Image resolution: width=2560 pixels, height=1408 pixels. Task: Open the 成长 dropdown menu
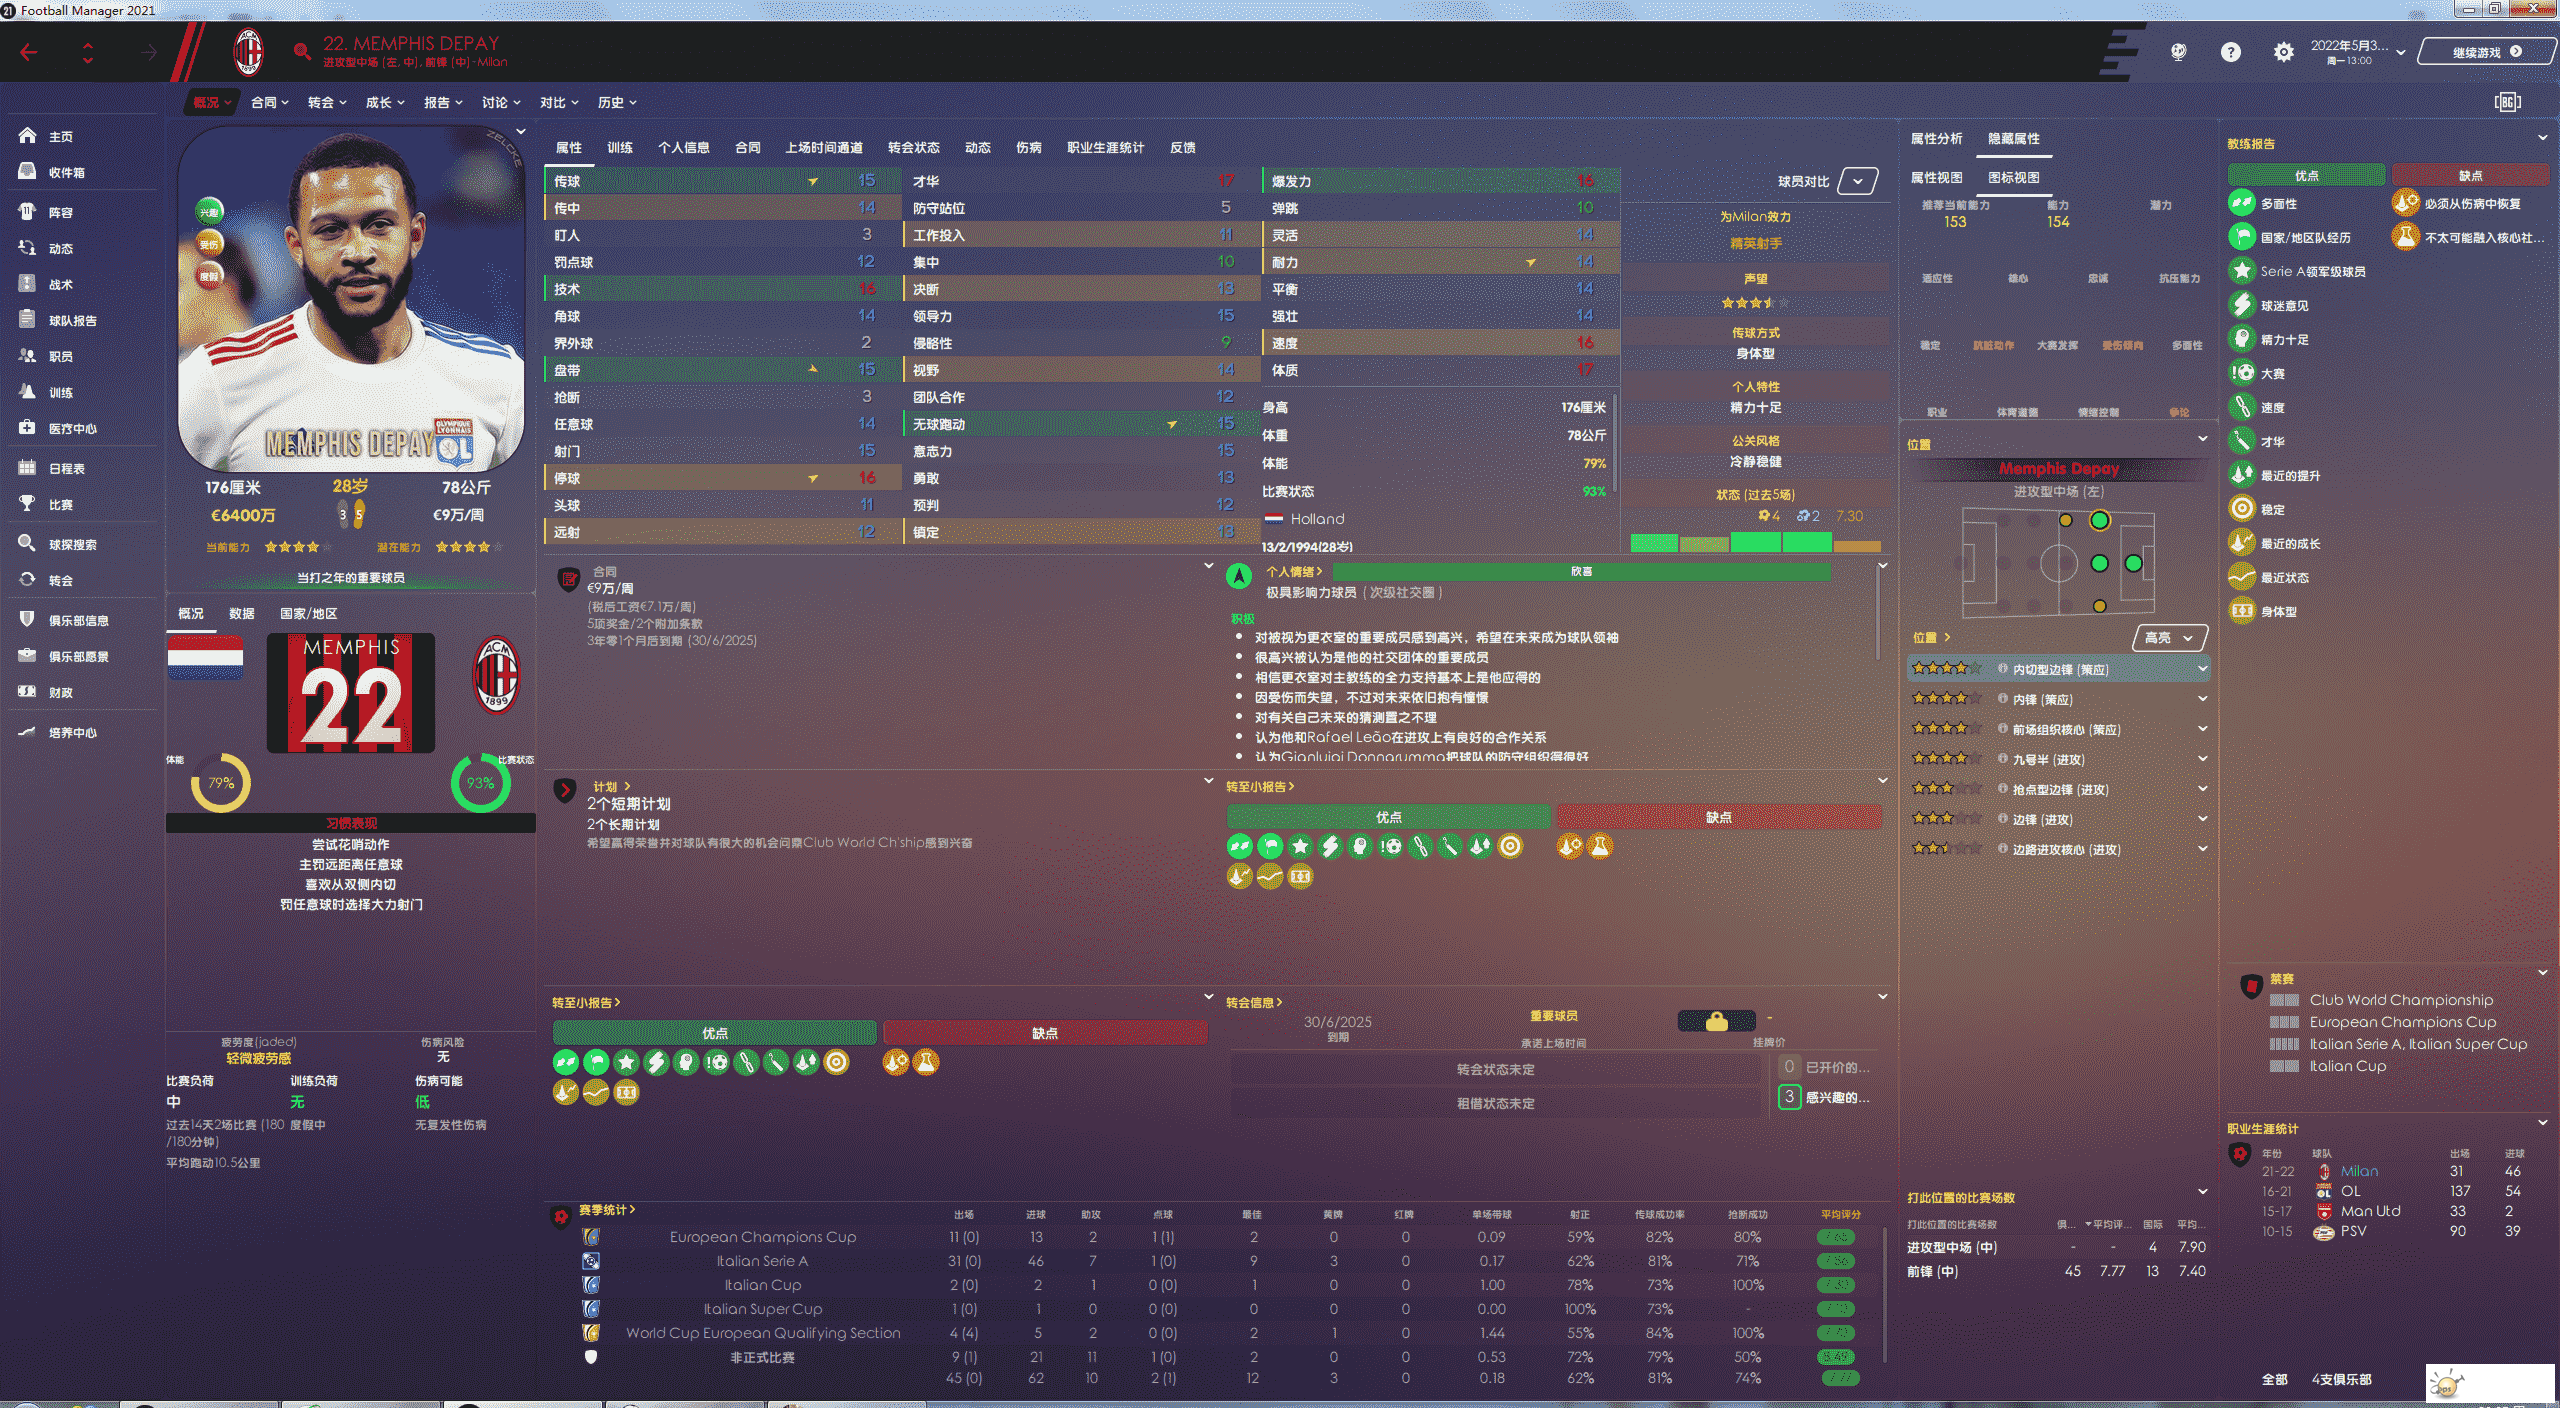[x=385, y=102]
